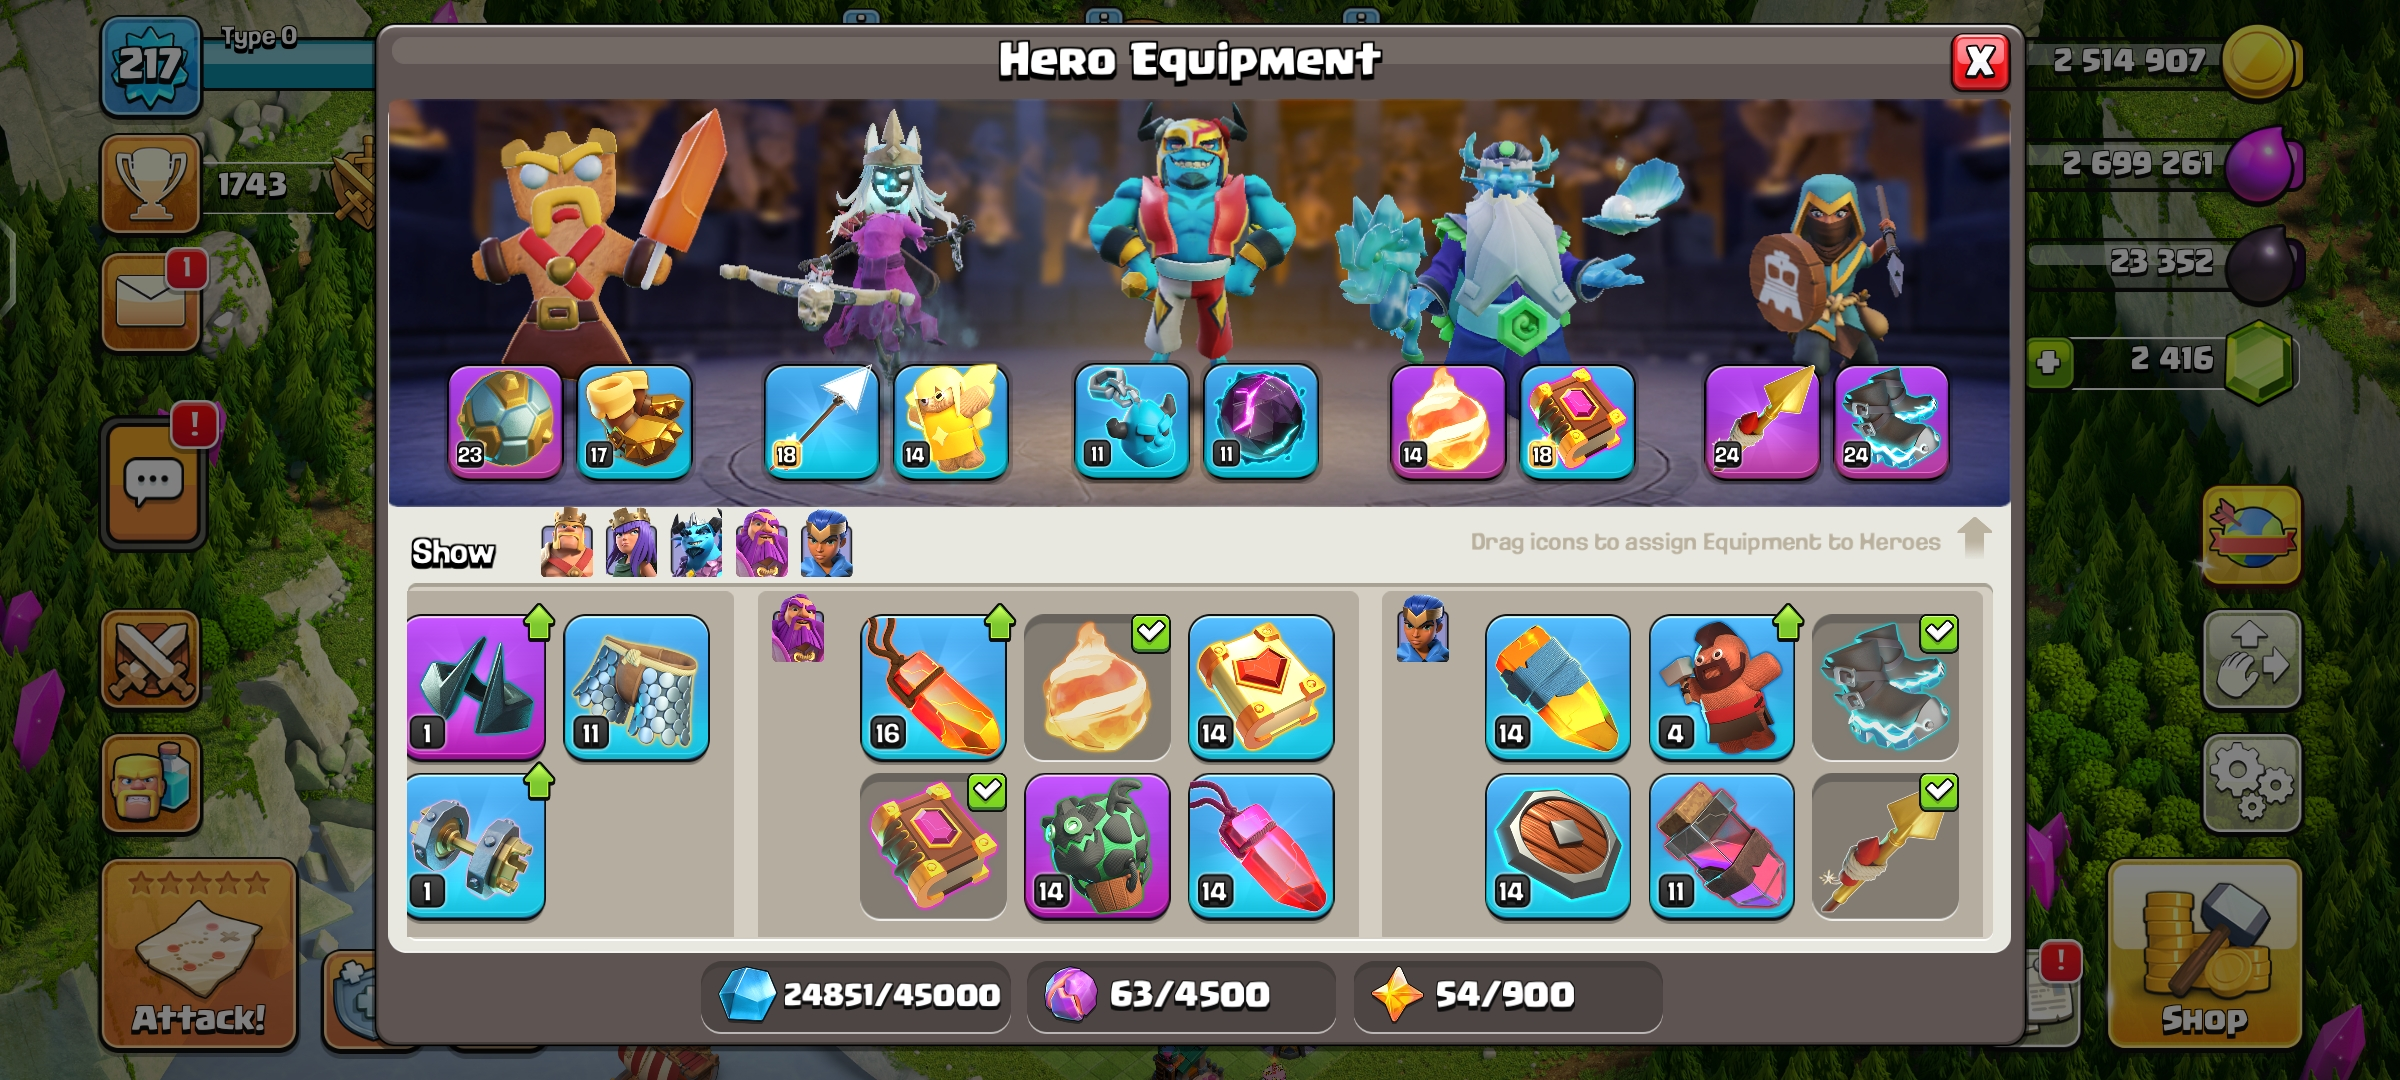The width and height of the screenshot is (2400, 1080).
Task: Select the level 1 dumbbell equipment
Action: (x=476, y=846)
